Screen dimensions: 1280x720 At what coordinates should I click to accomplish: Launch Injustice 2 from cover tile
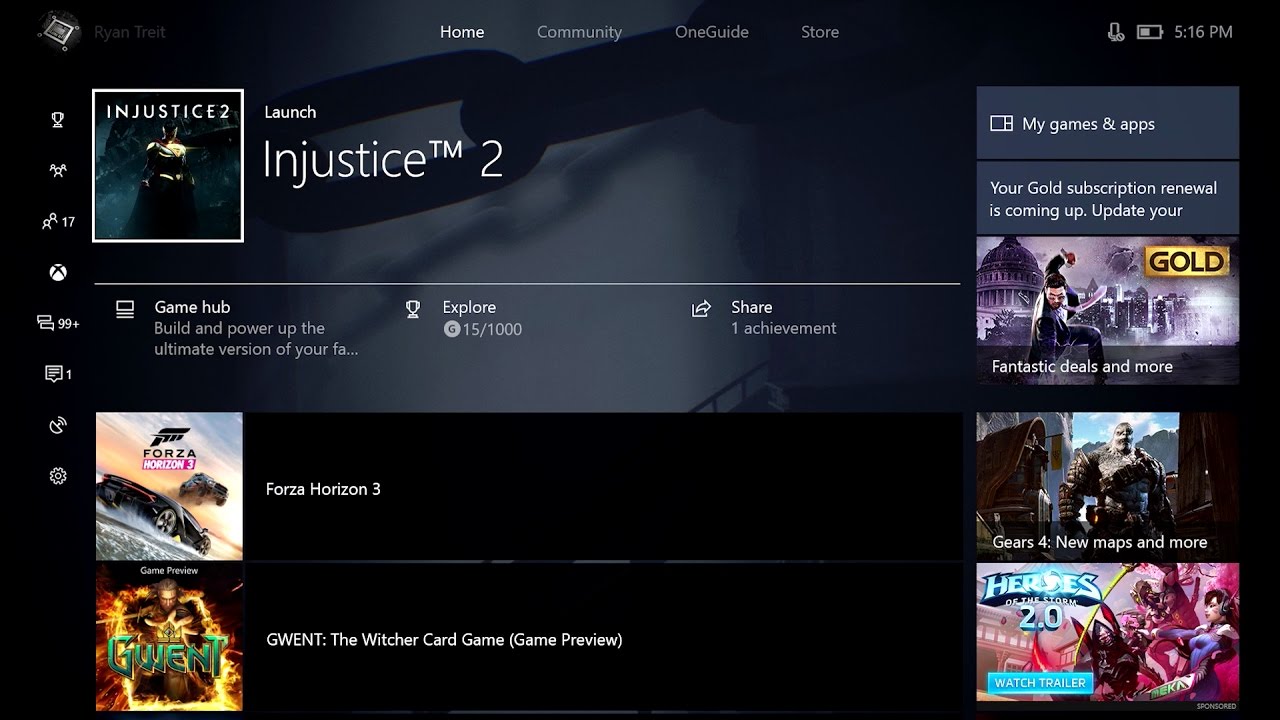tap(168, 166)
